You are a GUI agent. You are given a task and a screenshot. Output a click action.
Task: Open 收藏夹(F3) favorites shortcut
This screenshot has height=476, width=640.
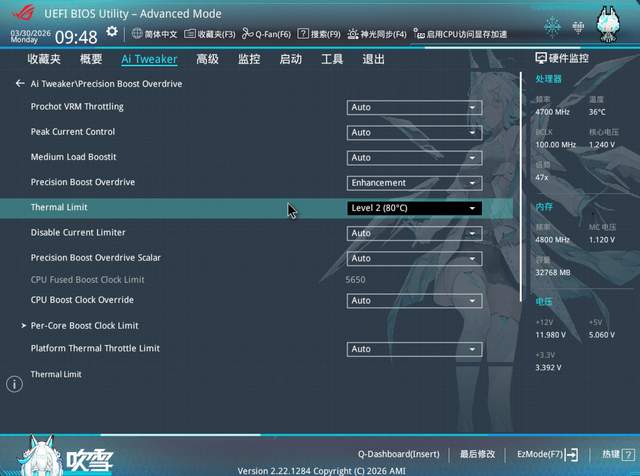point(210,34)
